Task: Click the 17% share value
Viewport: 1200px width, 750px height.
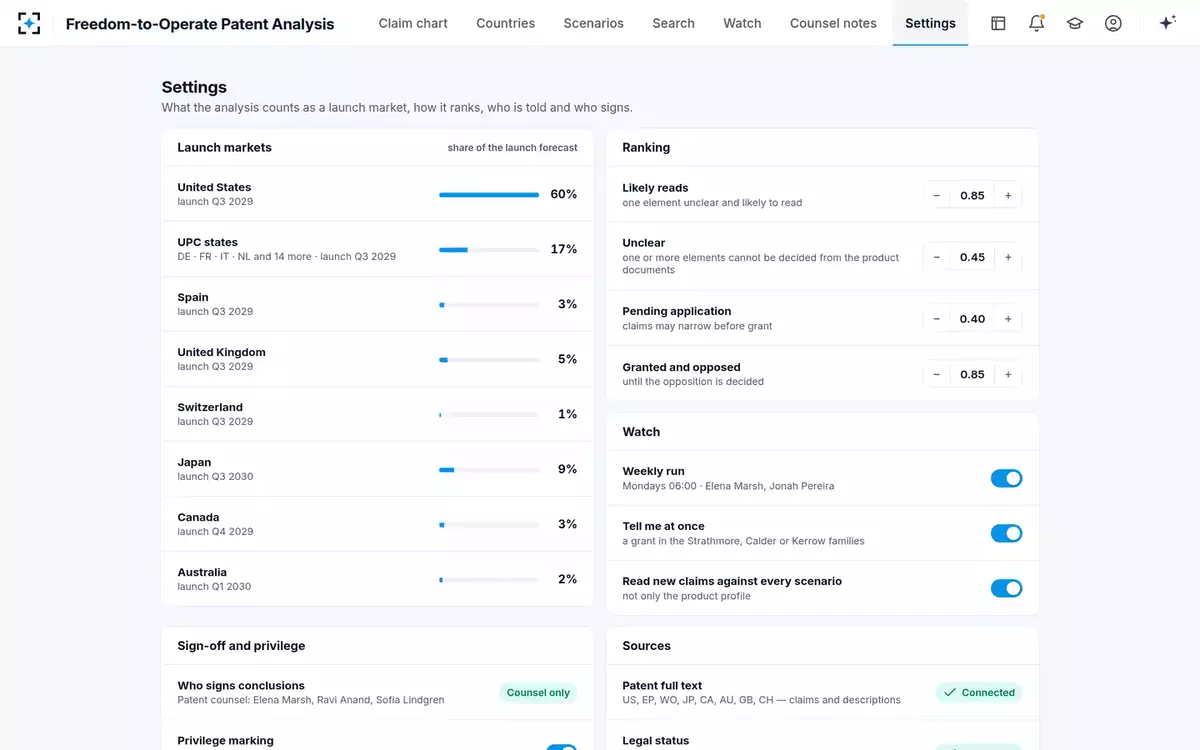Action: [x=564, y=249]
